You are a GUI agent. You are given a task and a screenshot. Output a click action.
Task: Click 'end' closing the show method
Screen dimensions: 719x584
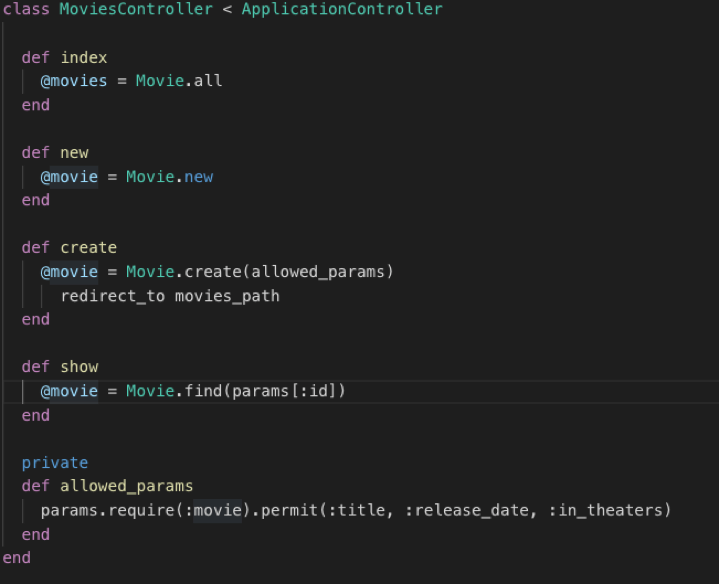point(36,415)
